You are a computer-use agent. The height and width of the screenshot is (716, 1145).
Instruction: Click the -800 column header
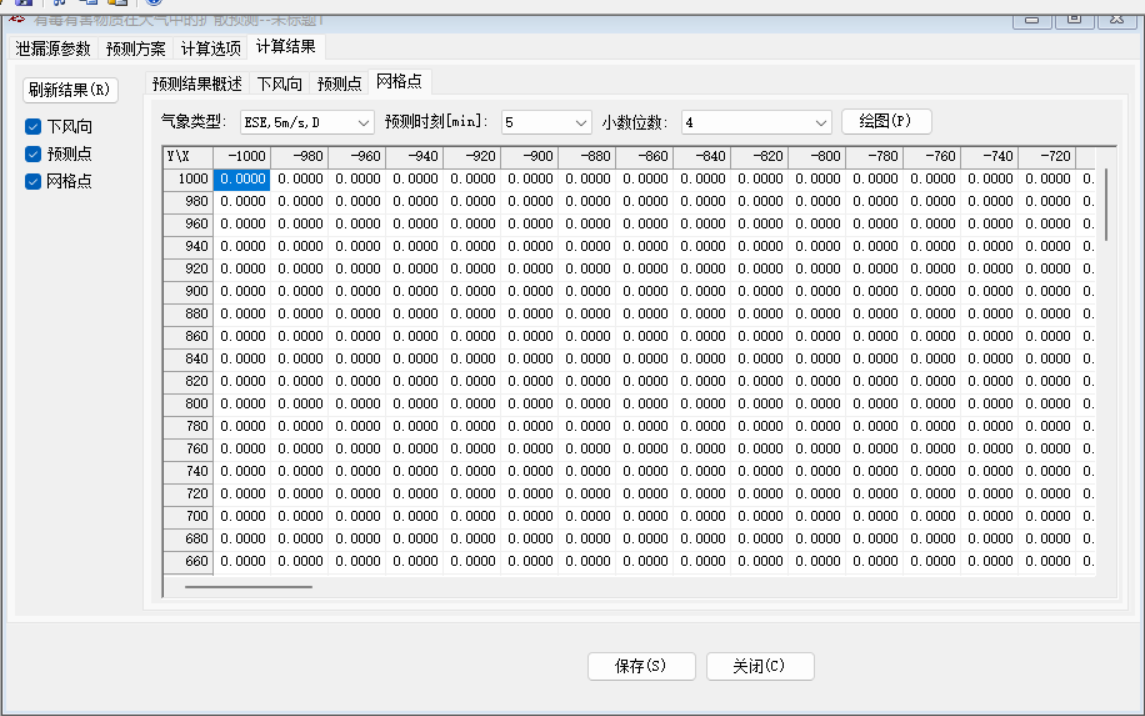point(817,157)
